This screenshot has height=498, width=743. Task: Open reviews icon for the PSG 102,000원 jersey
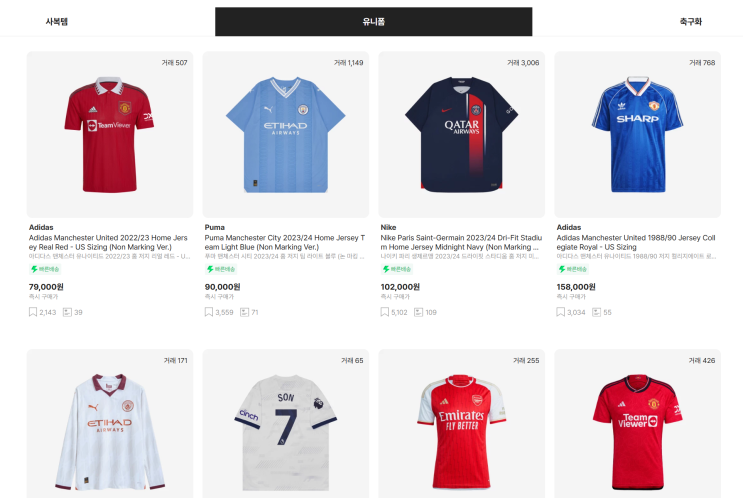[419, 312]
